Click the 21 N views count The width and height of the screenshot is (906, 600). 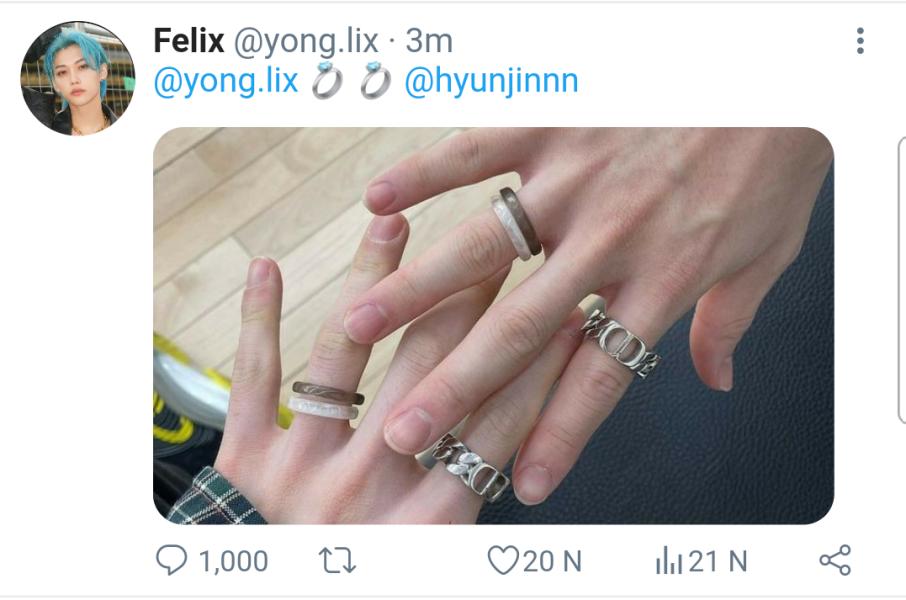(x=718, y=561)
